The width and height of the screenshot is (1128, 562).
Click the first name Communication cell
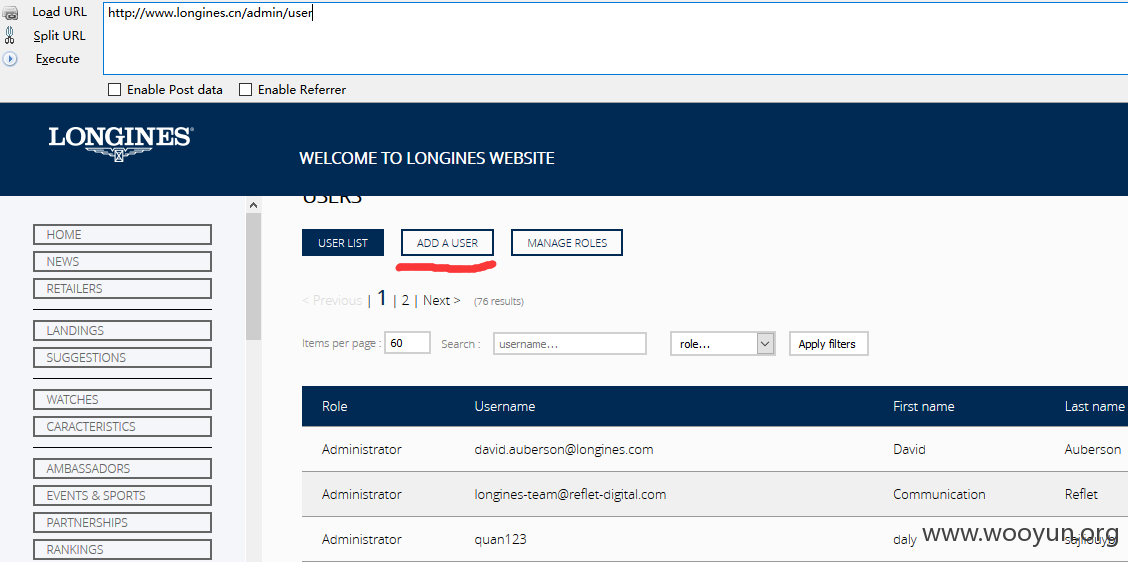pos(940,494)
